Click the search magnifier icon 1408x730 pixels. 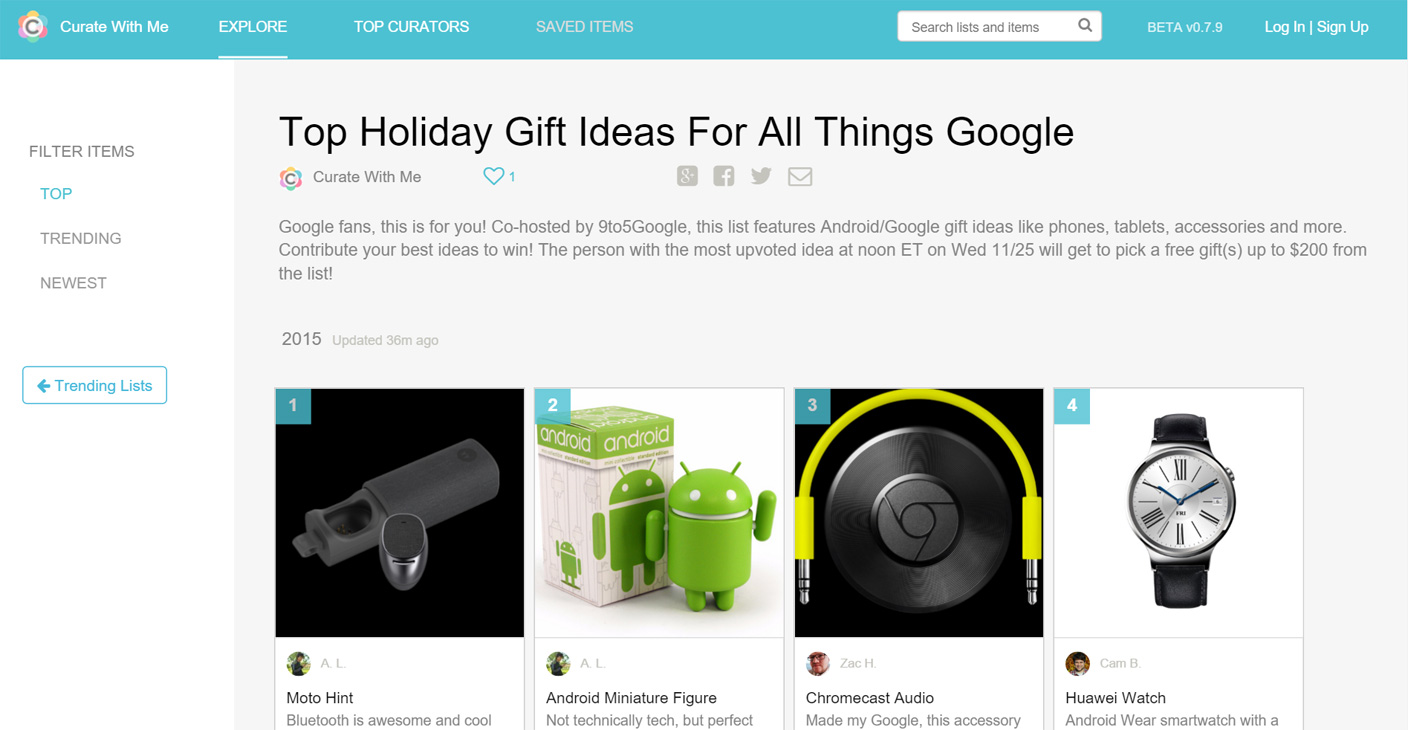pyautogui.click(x=1085, y=26)
